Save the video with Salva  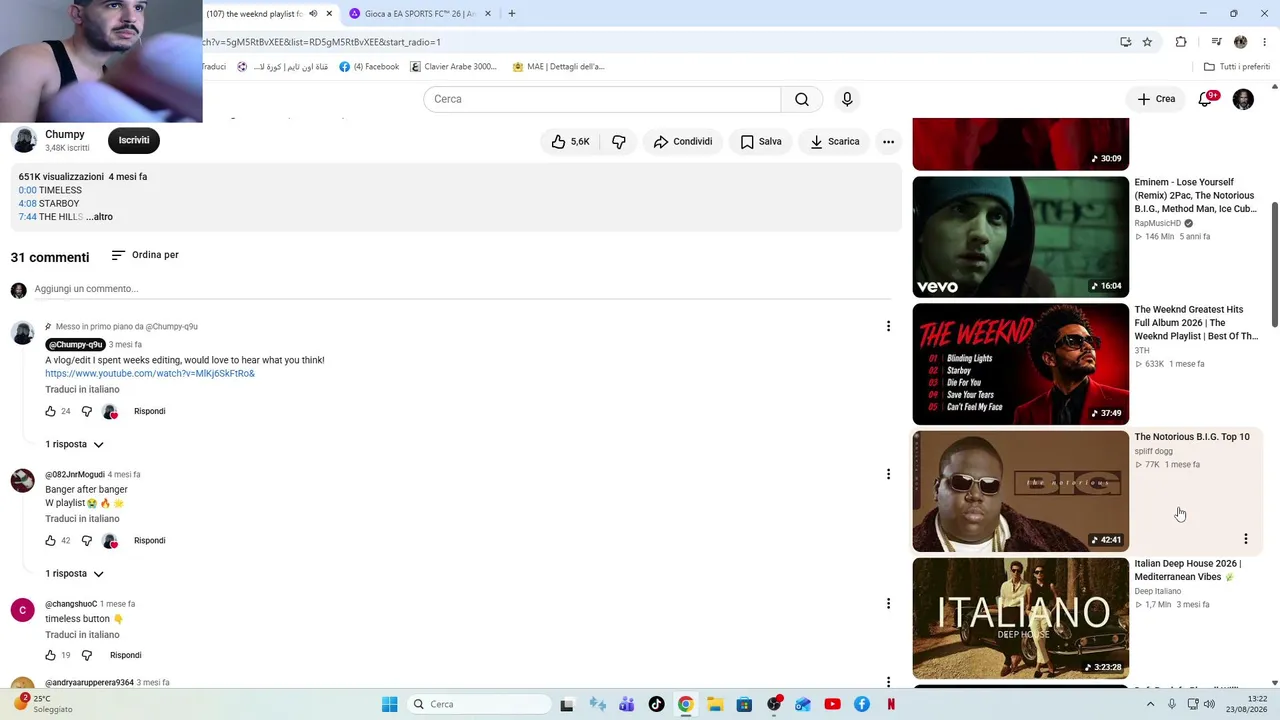click(x=760, y=142)
